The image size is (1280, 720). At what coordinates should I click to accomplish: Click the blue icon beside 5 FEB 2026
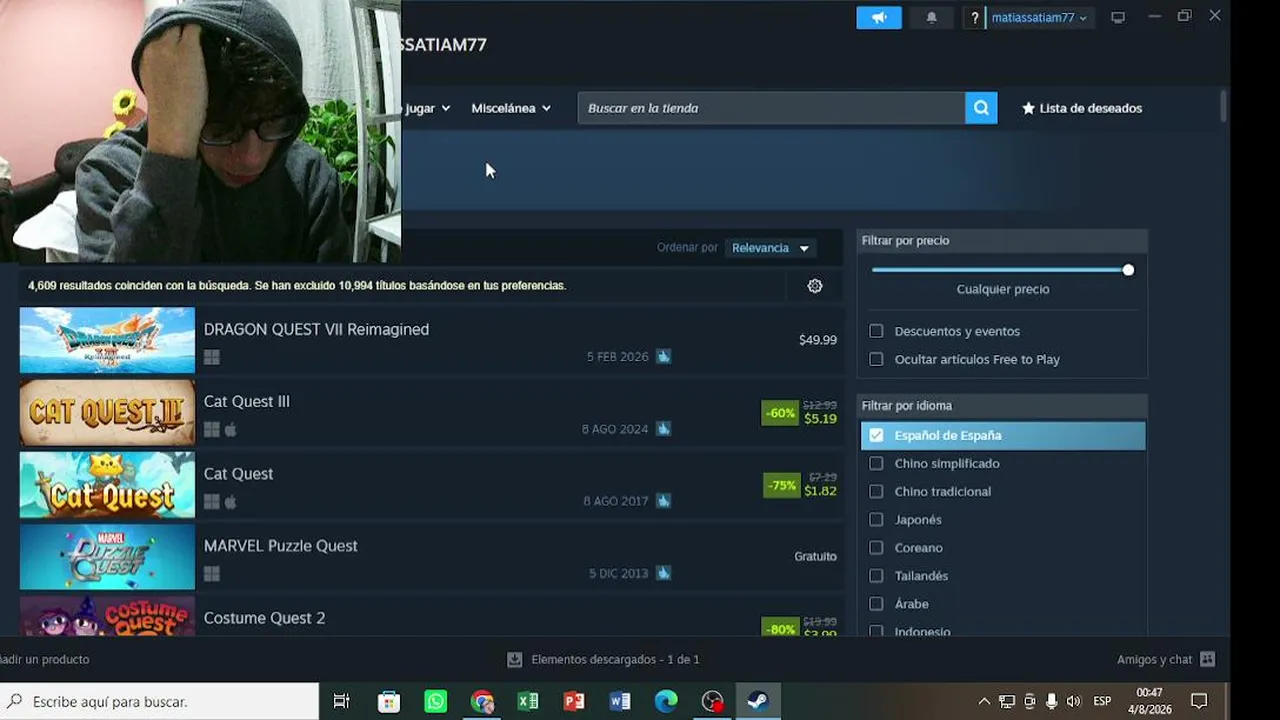click(663, 357)
